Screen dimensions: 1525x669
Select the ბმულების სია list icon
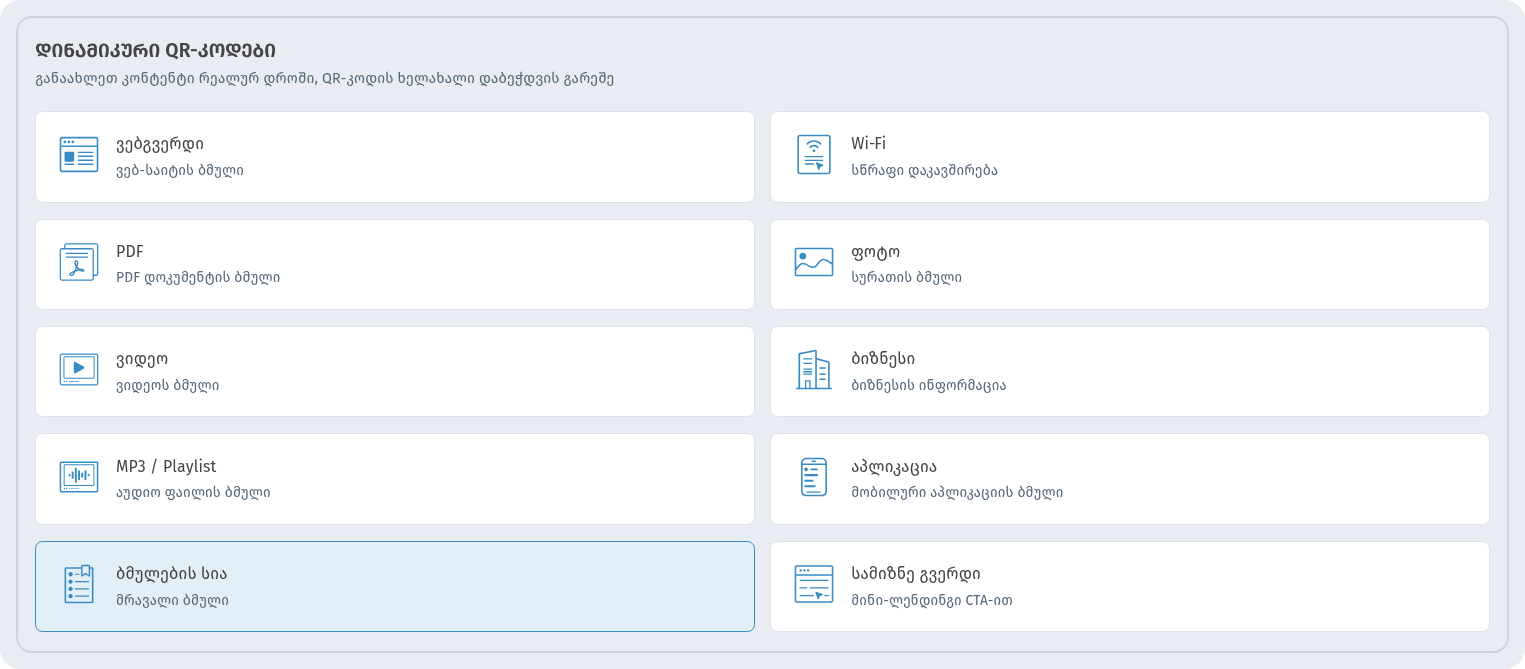coord(79,585)
